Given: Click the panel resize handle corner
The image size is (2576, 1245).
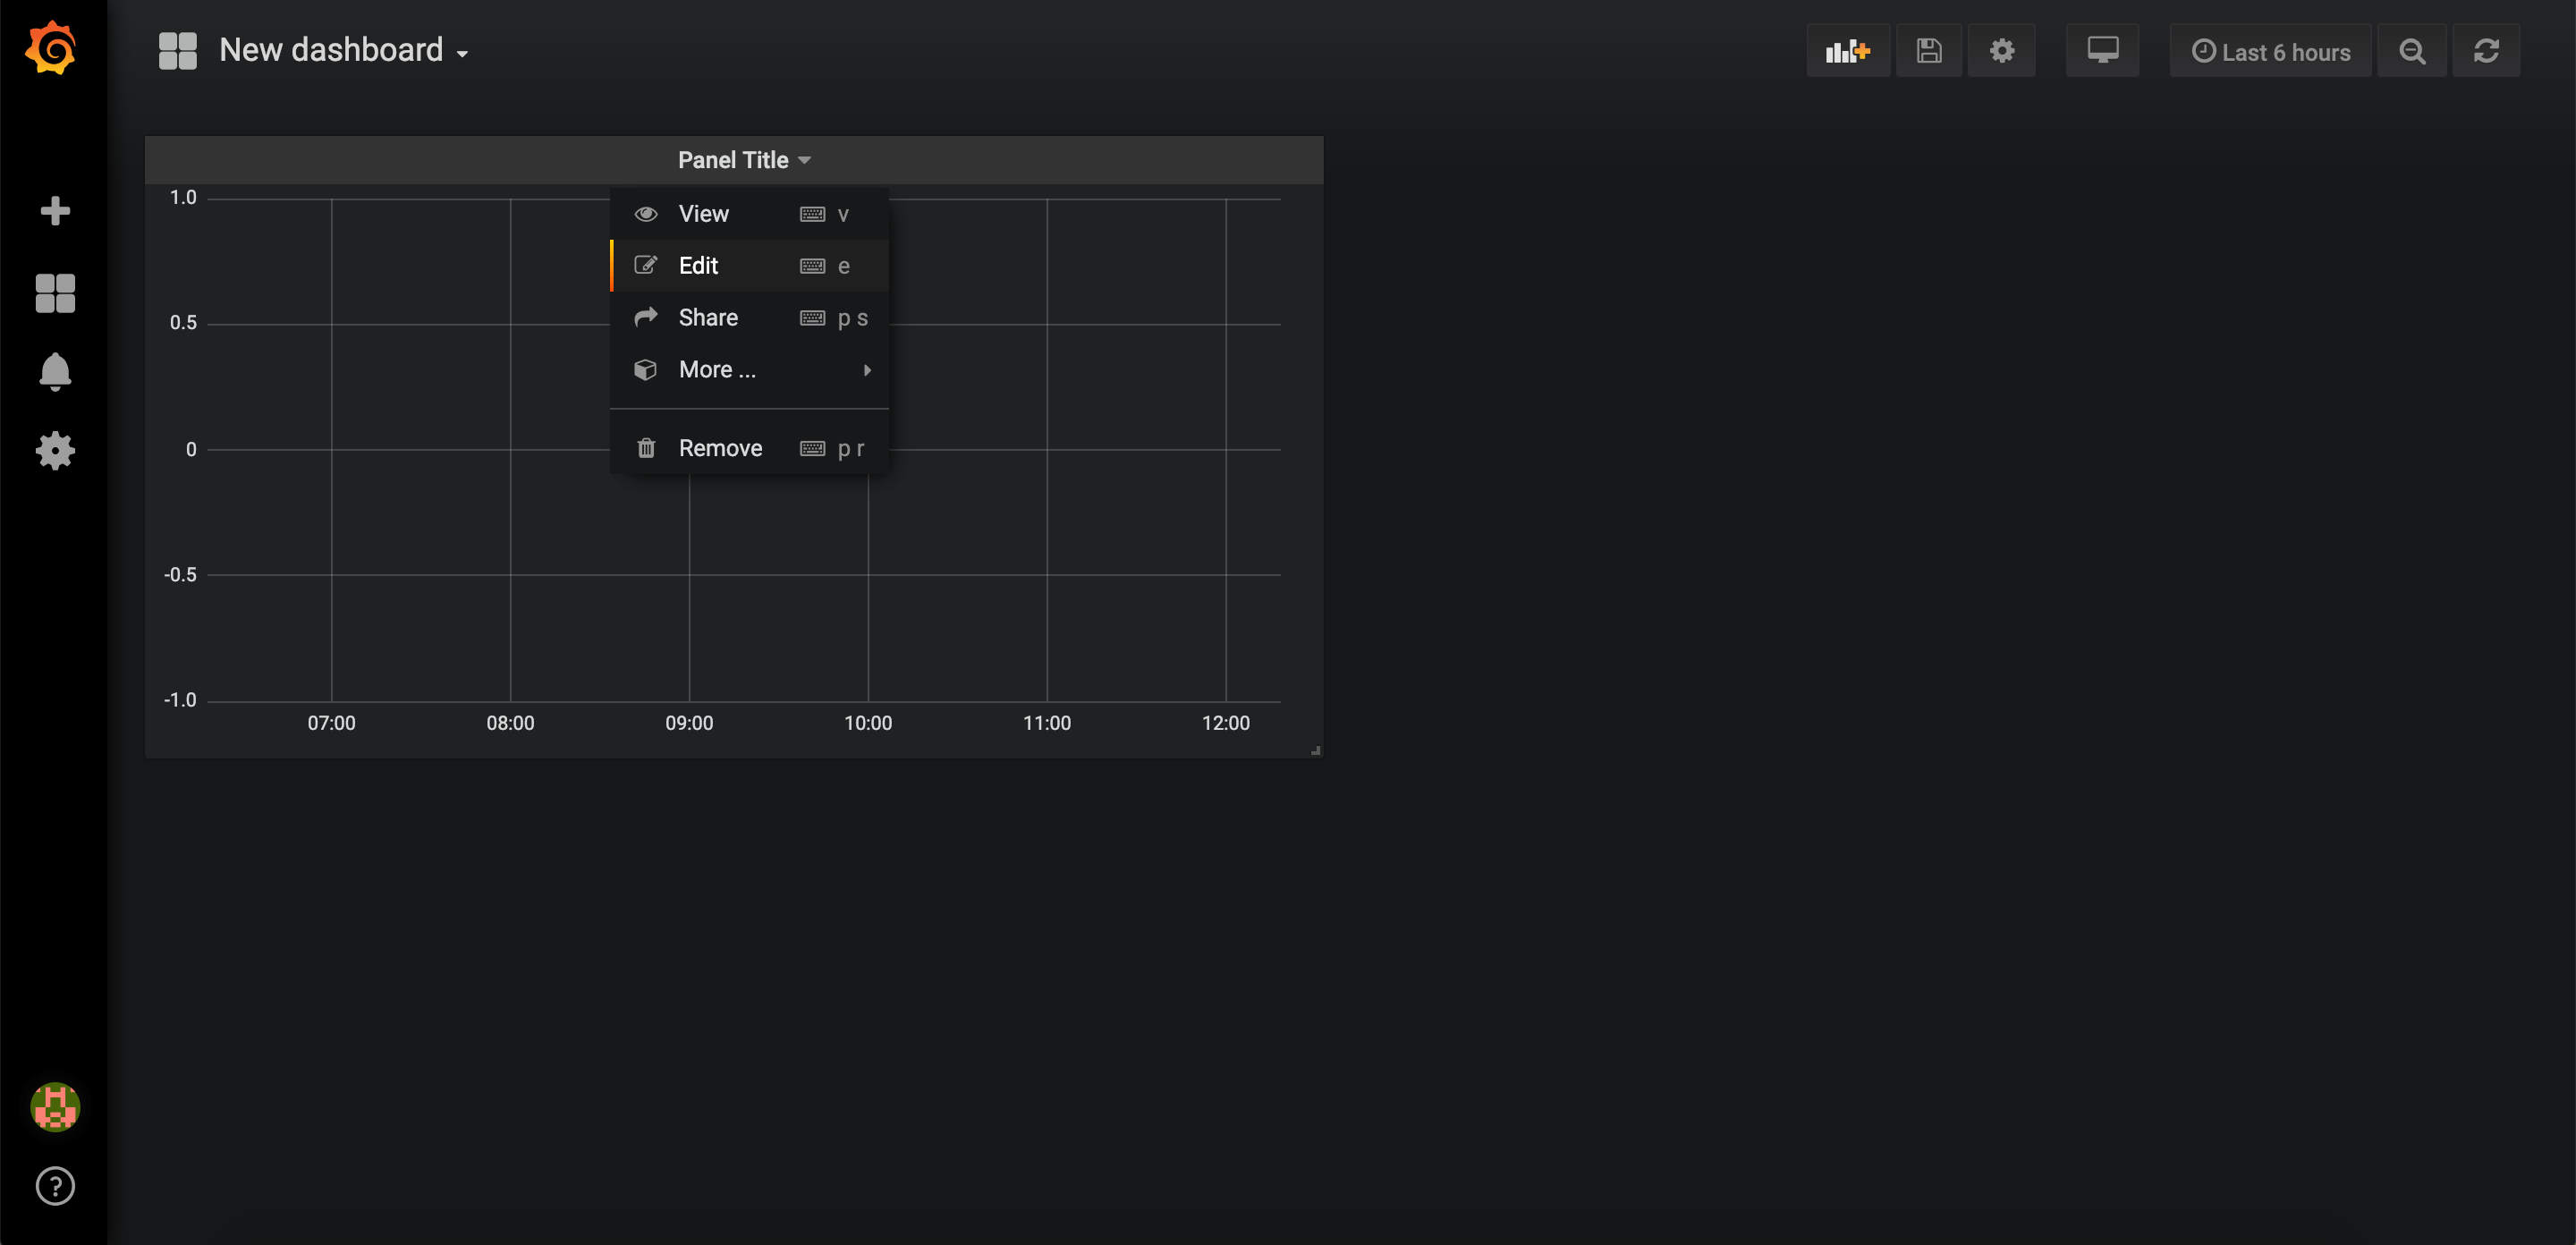Looking at the screenshot, I should pyautogui.click(x=1315, y=750).
